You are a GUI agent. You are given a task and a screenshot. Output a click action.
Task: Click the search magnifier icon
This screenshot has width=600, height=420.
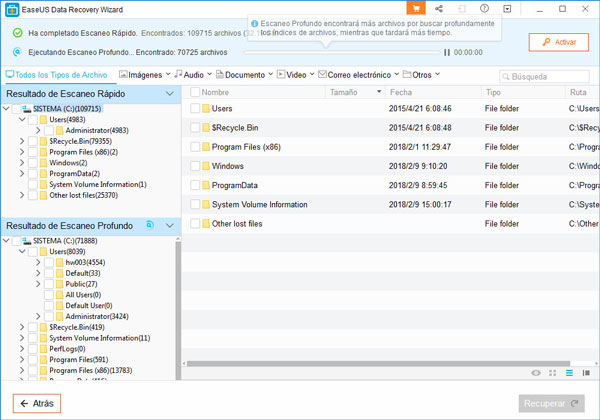(x=505, y=77)
